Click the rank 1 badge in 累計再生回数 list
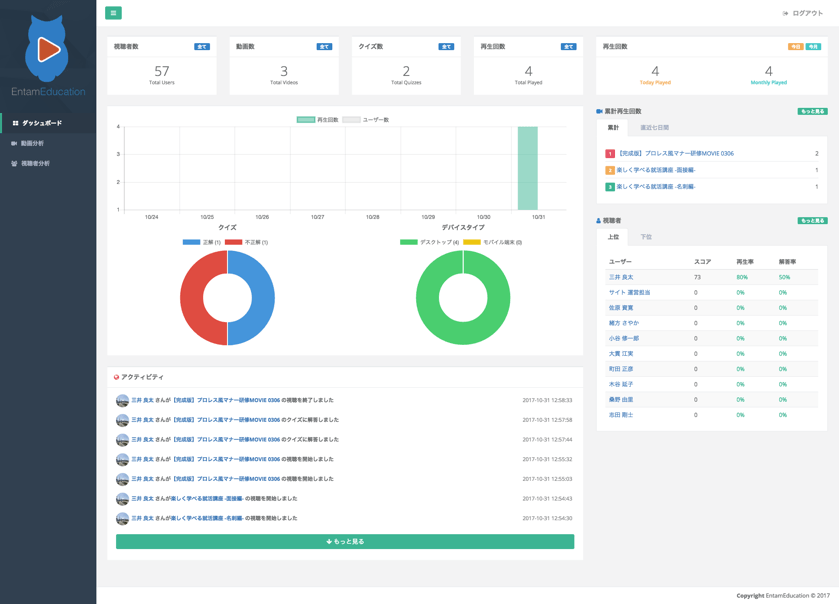This screenshot has width=839, height=604. [610, 154]
